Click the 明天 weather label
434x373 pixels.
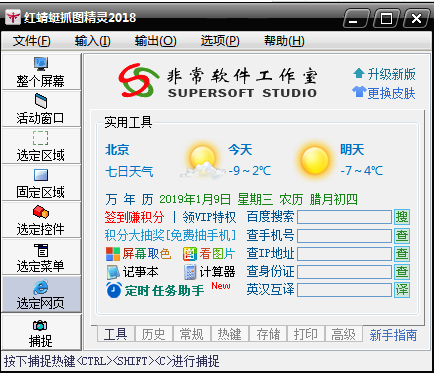click(x=352, y=149)
